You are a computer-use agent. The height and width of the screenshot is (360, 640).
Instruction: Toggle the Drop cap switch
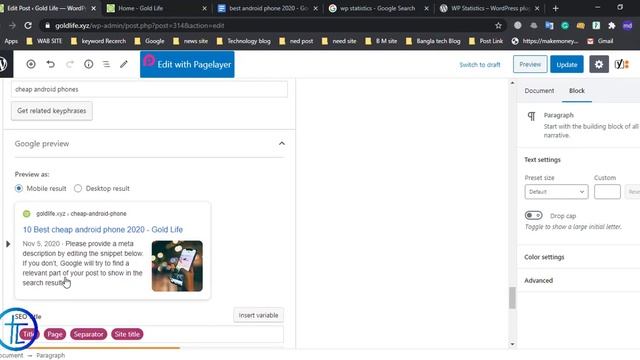click(533, 215)
